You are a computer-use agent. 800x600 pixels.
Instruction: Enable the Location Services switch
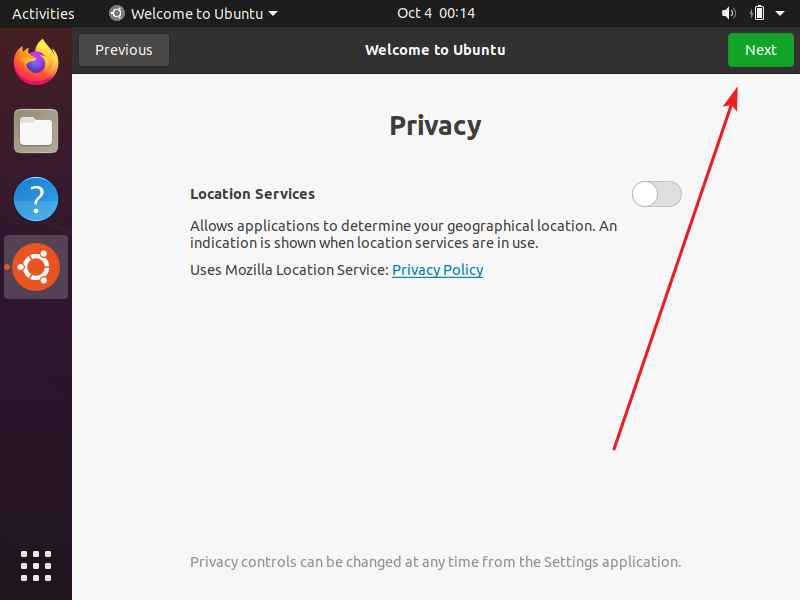click(x=657, y=194)
